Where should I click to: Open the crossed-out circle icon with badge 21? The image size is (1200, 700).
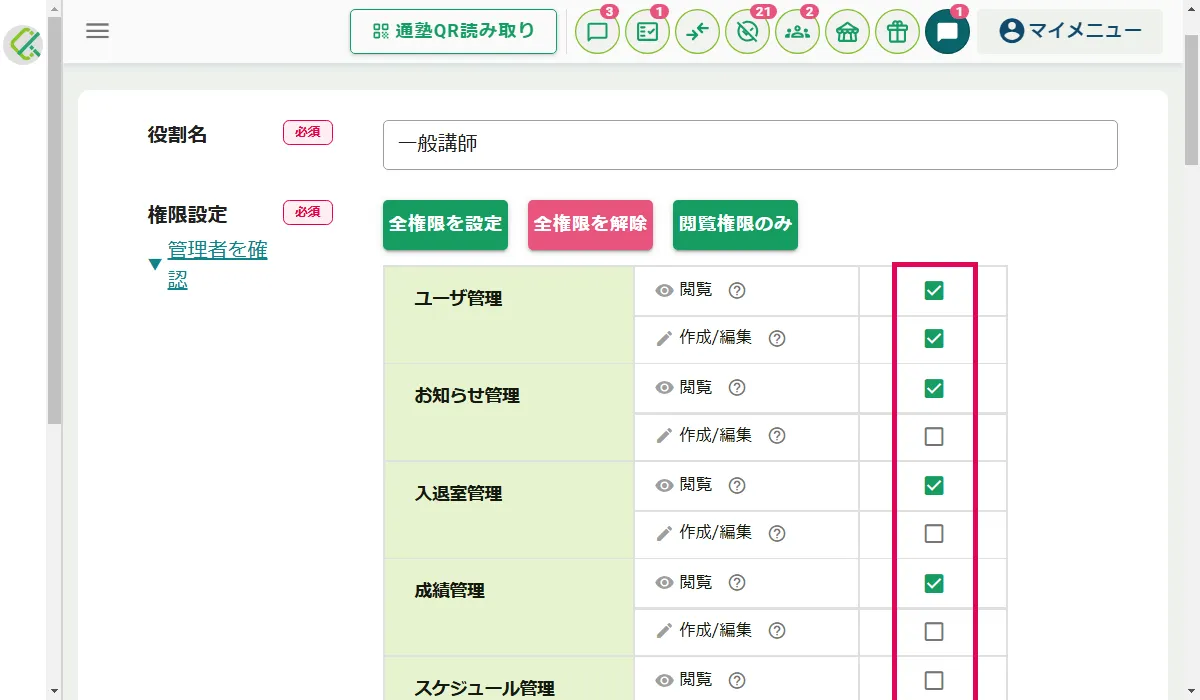coord(747,32)
